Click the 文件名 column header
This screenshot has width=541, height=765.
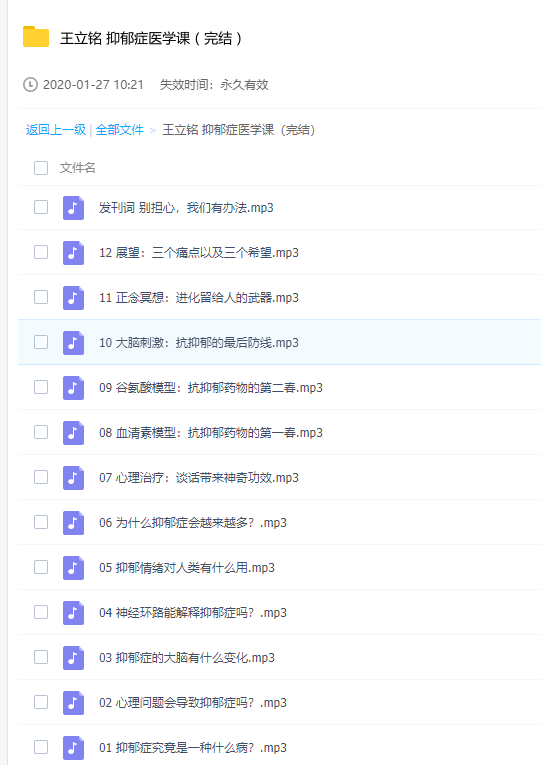point(78,168)
